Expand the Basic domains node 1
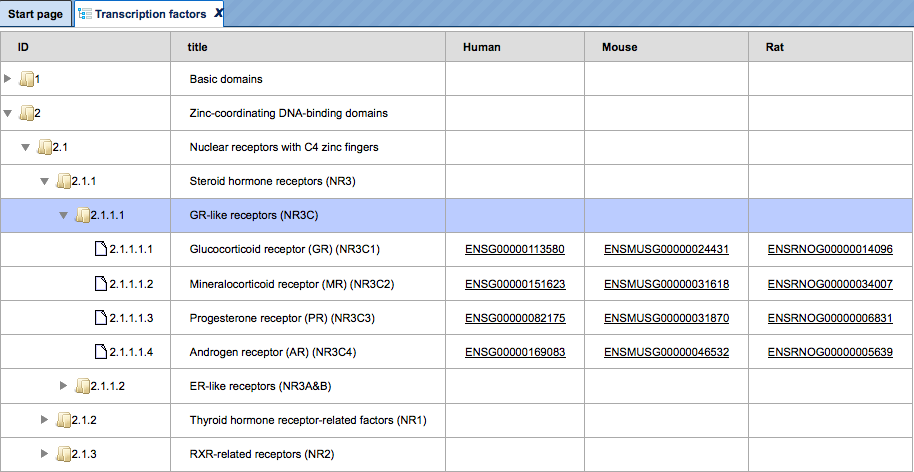The width and height of the screenshot is (914, 472). (8, 78)
